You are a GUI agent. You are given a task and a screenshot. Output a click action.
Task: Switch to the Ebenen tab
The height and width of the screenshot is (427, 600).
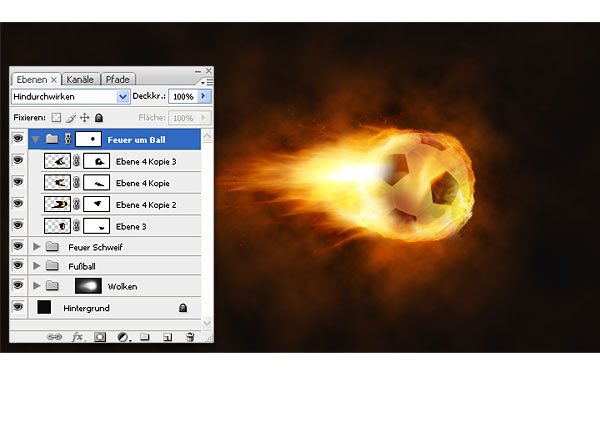(x=31, y=80)
